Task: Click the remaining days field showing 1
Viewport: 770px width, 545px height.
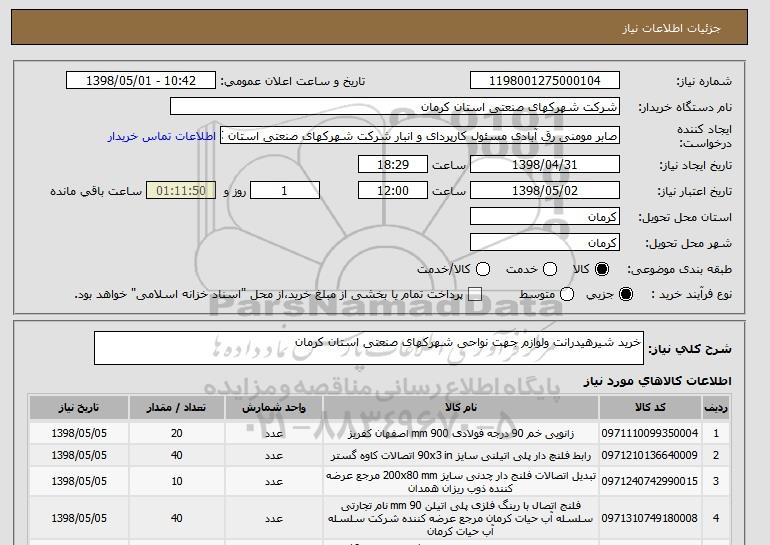Action: 285,191
